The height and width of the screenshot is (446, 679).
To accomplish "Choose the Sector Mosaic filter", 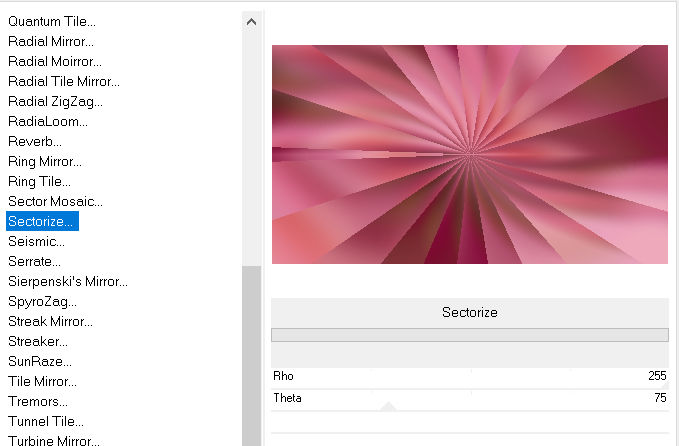I will pos(55,201).
